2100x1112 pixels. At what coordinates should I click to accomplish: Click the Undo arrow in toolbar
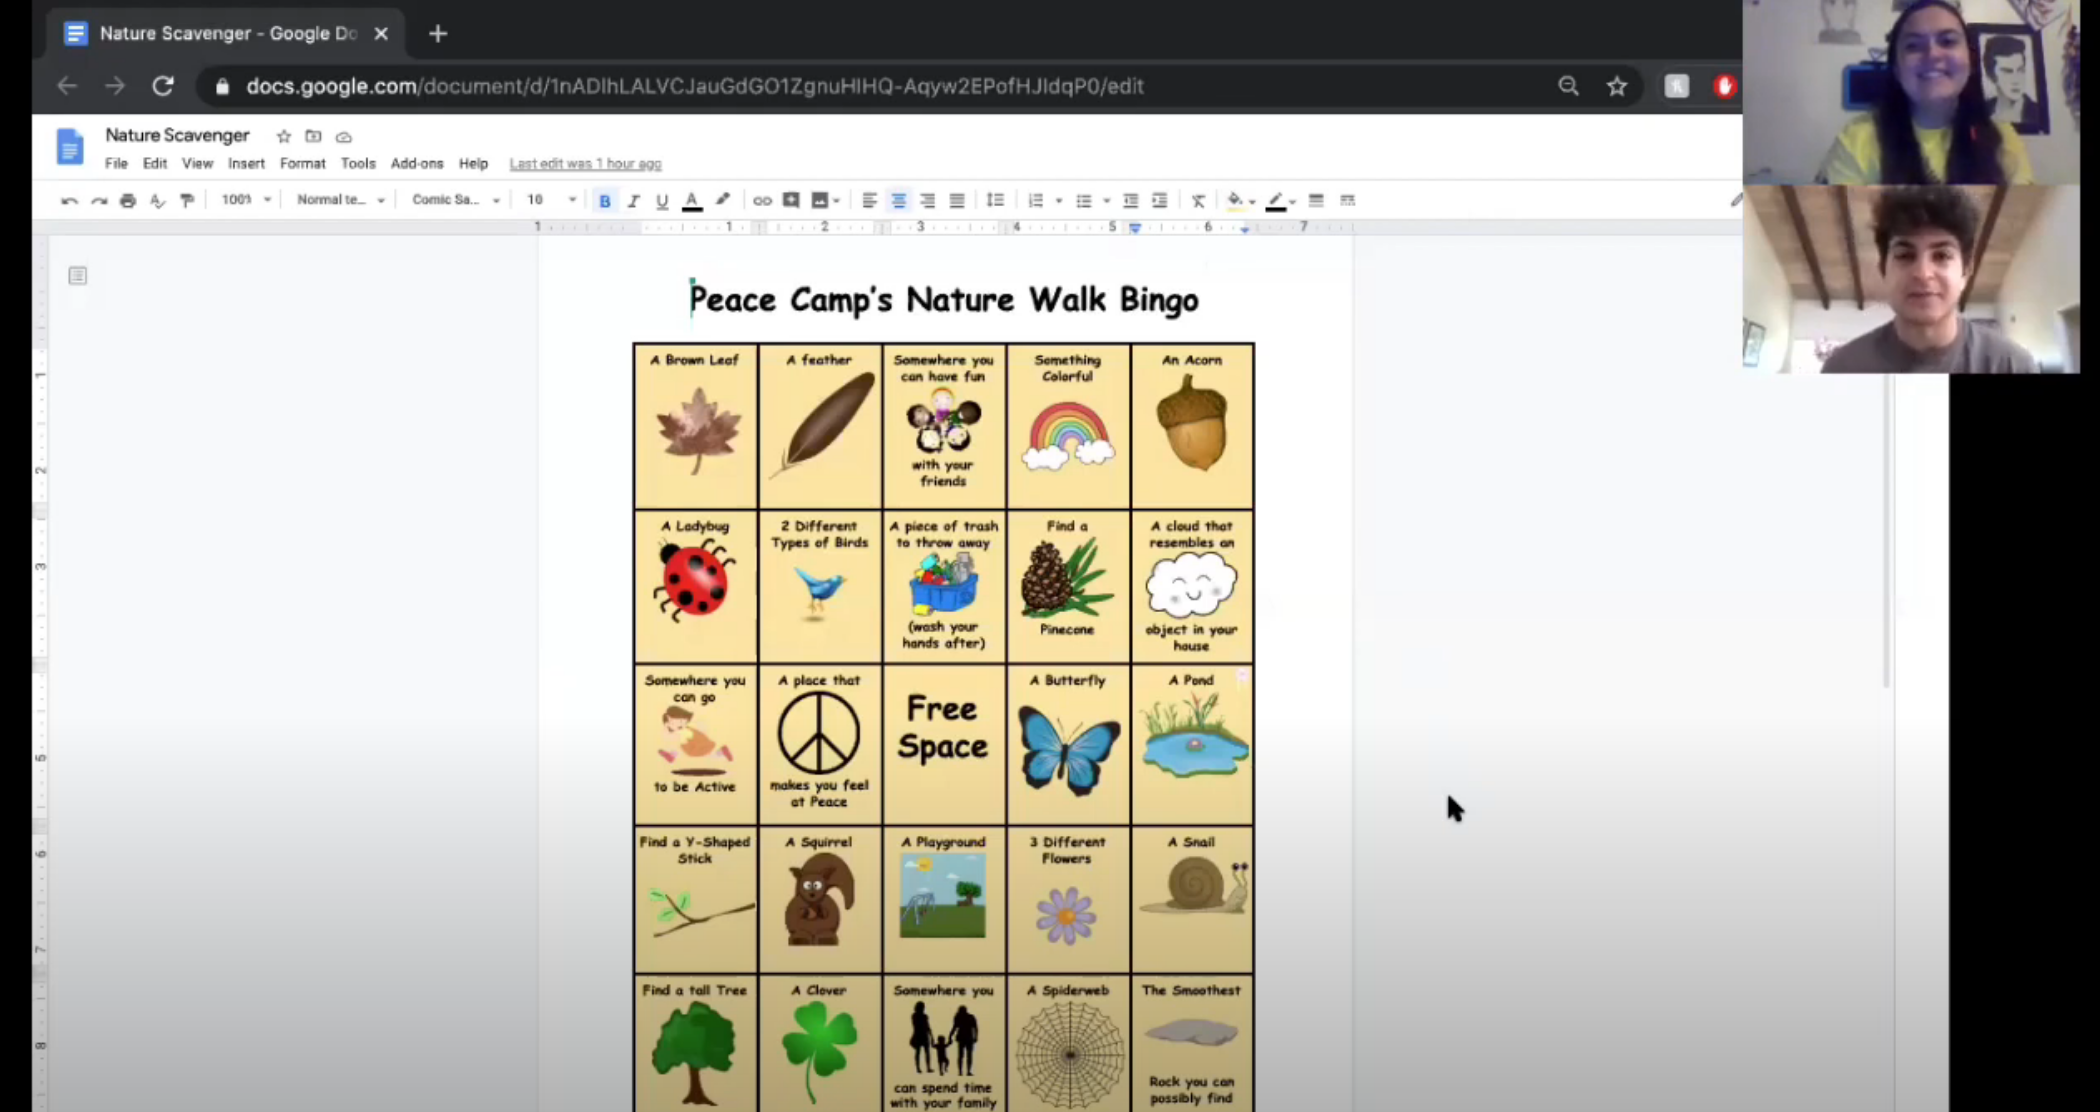(69, 201)
